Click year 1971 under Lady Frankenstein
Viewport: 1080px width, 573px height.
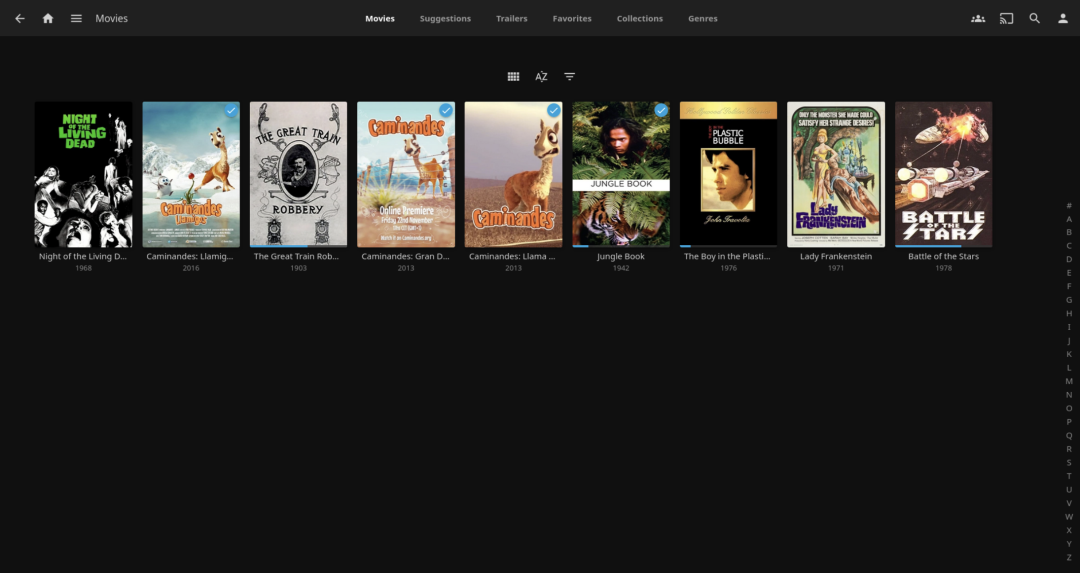pyautogui.click(x=835, y=268)
